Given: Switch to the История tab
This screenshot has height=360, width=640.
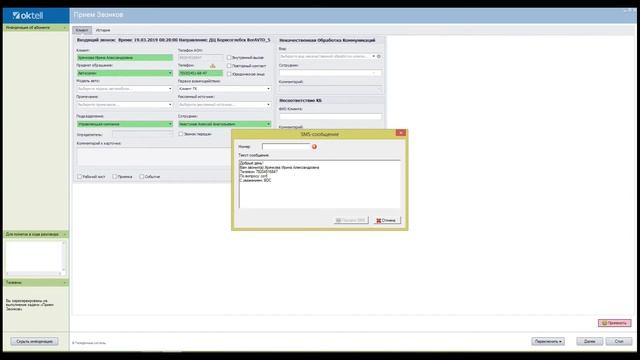Looking at the screenshot, I should pyautogui.click(x=103, y=30).
